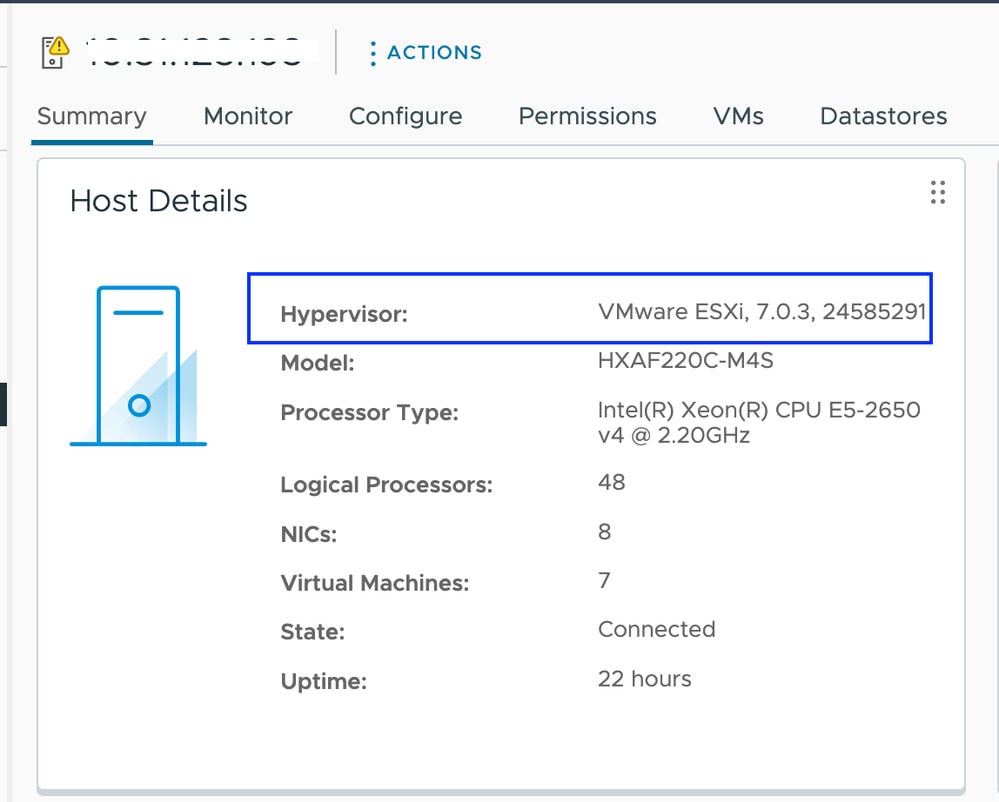Click the Hypervisor: label
The height and width of the screenshot is (802, 999).
344,314
